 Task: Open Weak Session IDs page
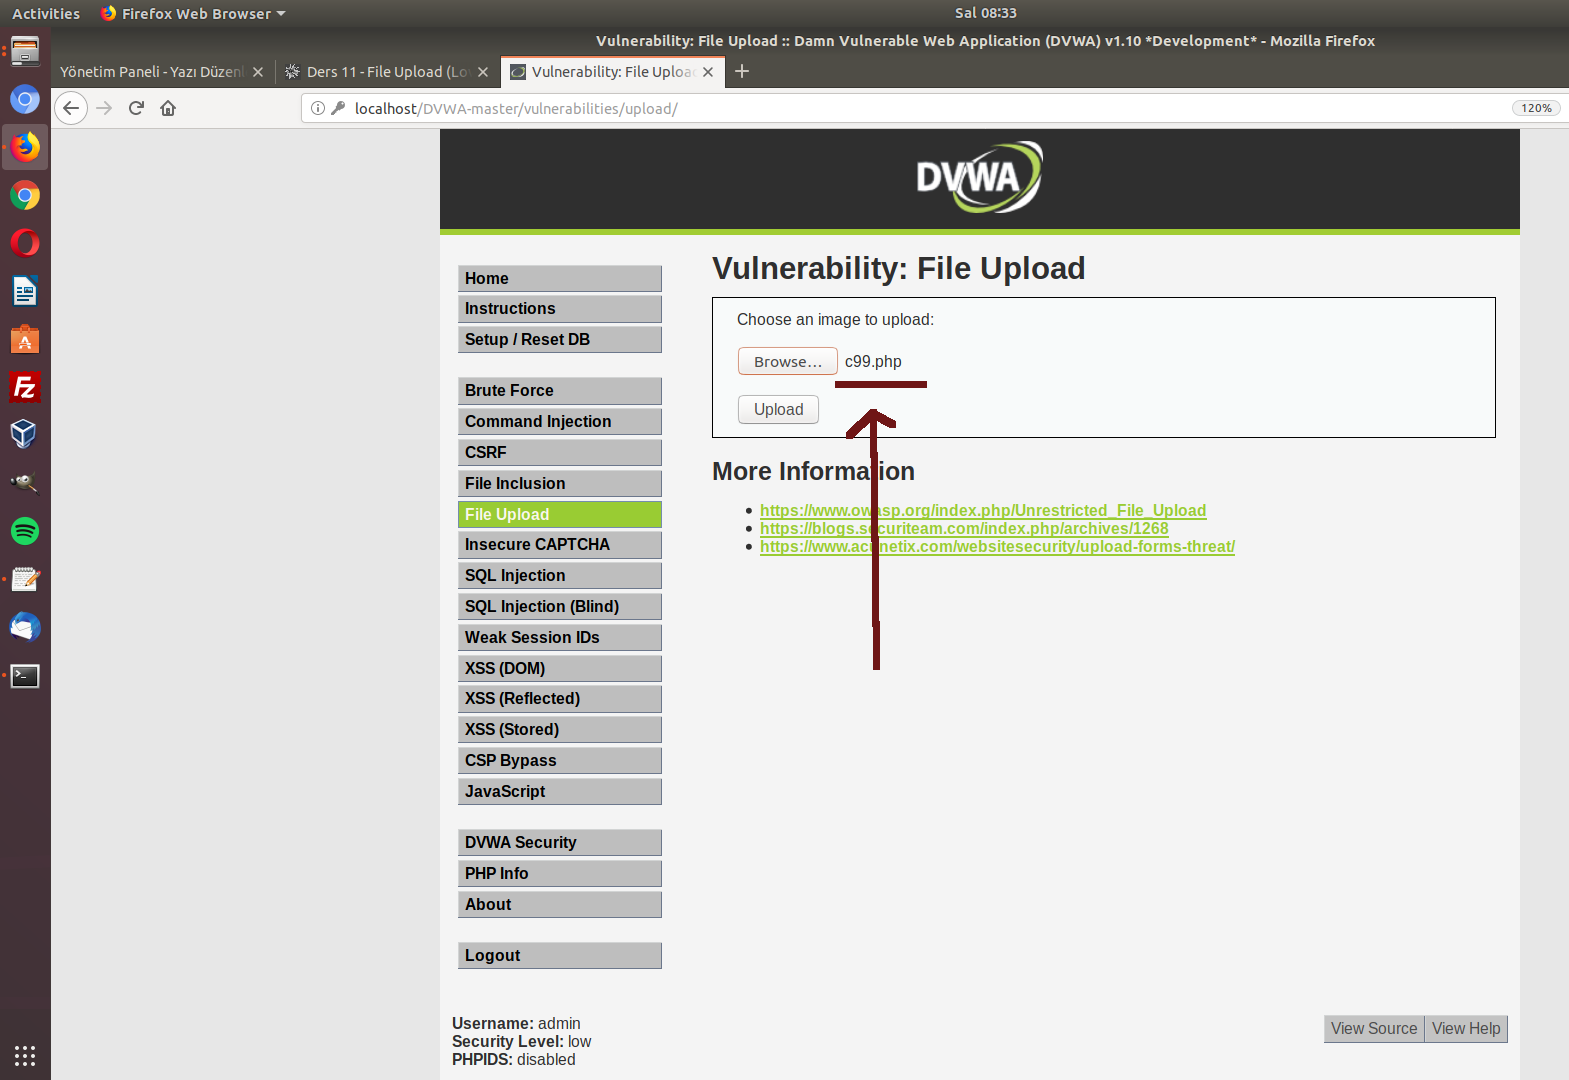(560, 637)
